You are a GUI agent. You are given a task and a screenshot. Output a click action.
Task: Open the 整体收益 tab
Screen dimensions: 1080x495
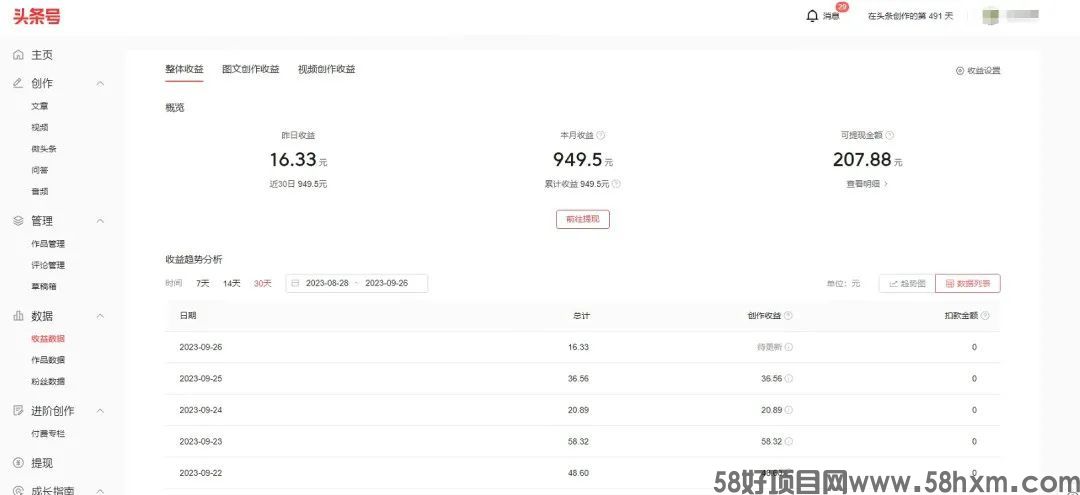pyautogui.click(x=184, y=70)
